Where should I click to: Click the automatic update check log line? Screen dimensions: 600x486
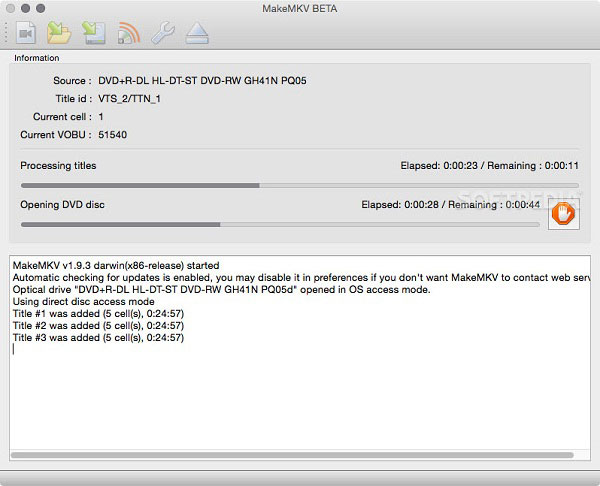click(x=301, y=277)
